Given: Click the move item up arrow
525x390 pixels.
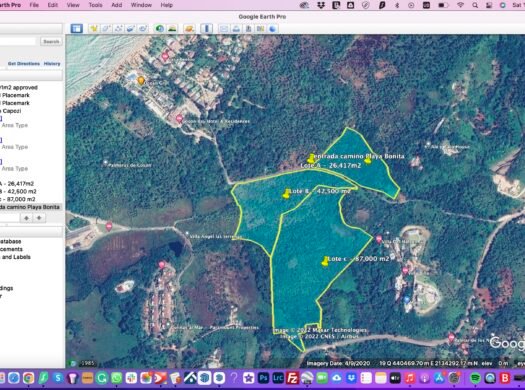Looking at the screenshot, I should [26, 218].
